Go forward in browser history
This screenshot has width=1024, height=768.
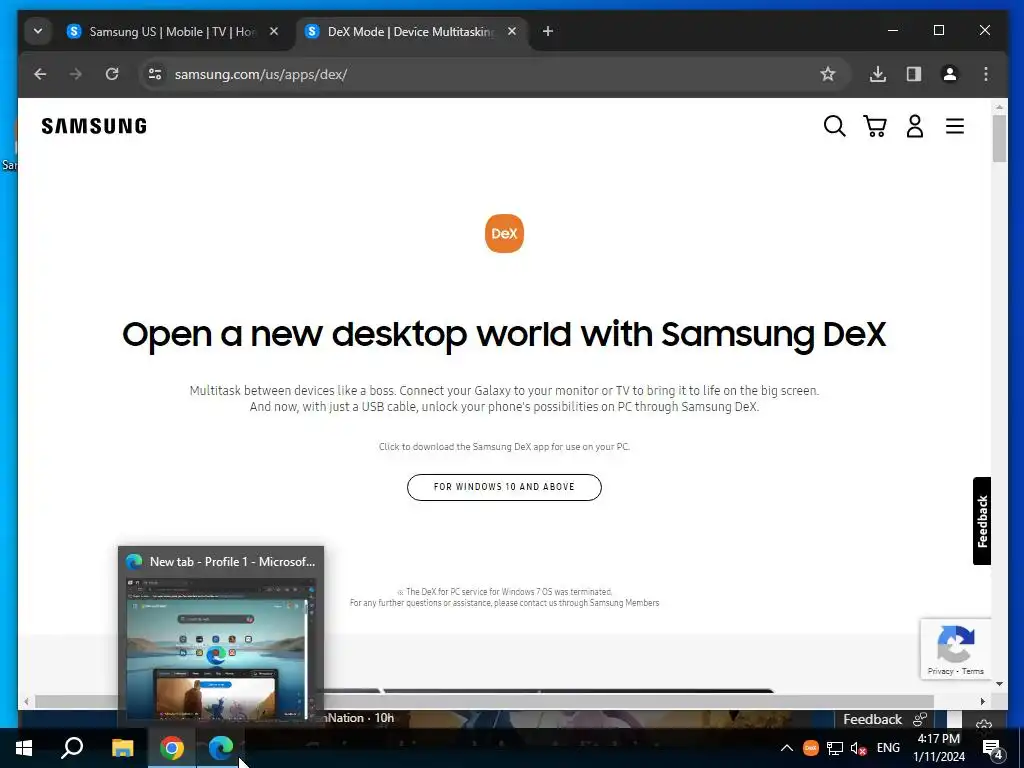(76, 74)
